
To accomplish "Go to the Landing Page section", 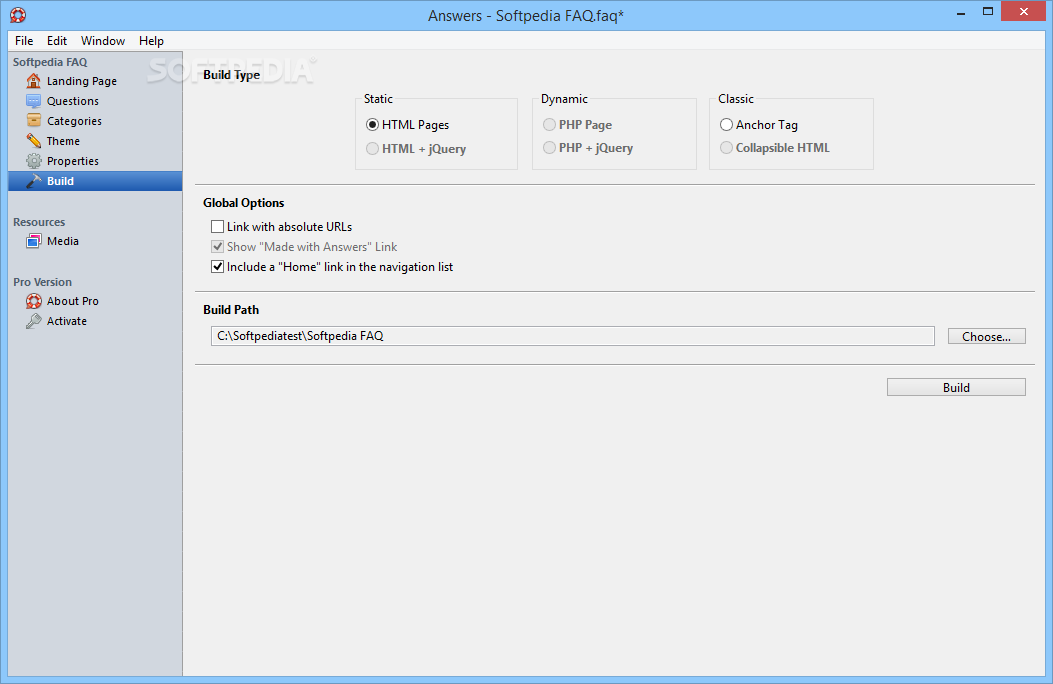I will (82, 81).
